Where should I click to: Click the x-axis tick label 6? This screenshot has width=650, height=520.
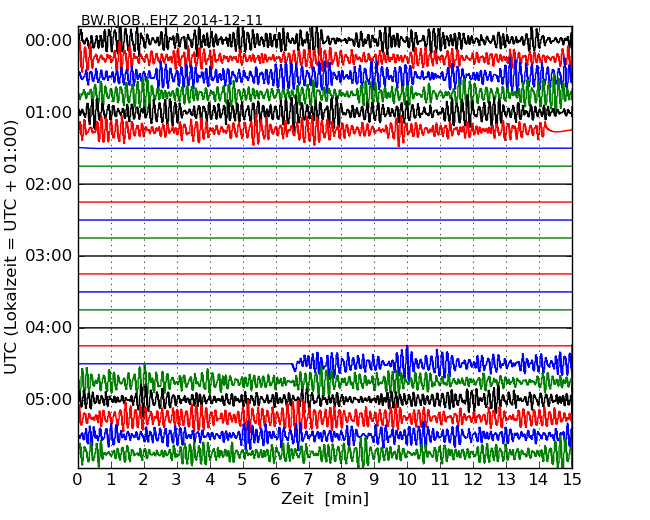[276, 480]
